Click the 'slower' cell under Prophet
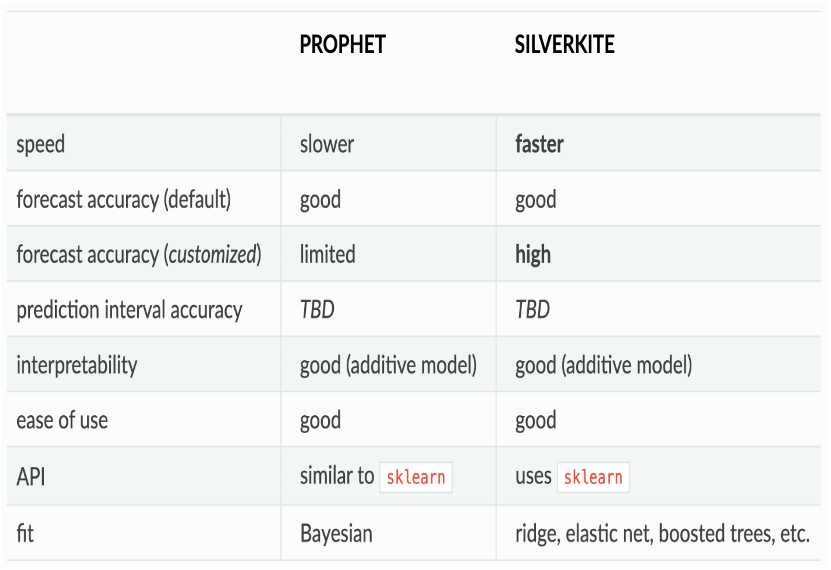The height and width of the screenshot is (570, 831). 326,144
